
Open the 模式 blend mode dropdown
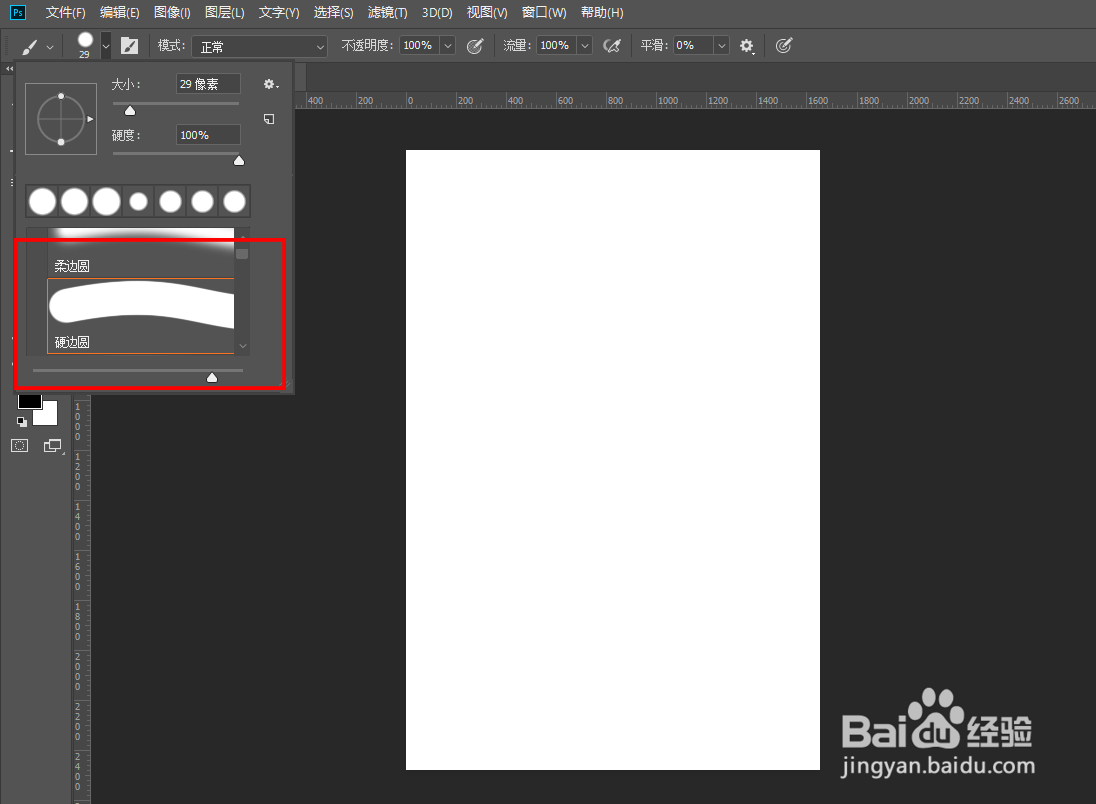coord(259,46)
